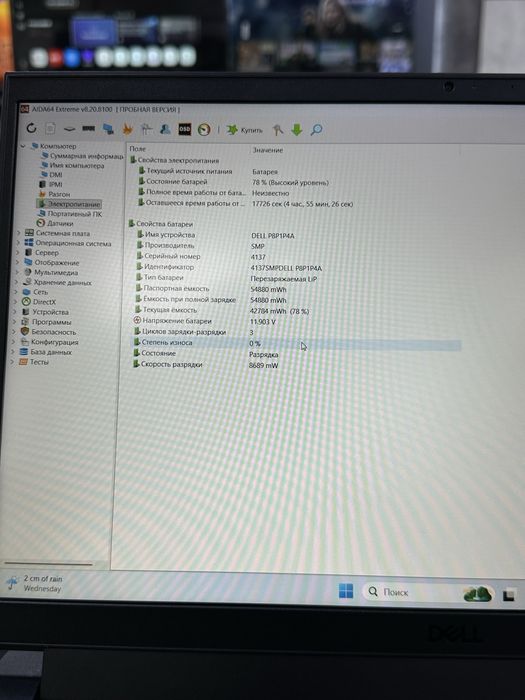The image size is (525, 700).
Task: Collapse the Компьютер tree node
Action: pos(23,146)
